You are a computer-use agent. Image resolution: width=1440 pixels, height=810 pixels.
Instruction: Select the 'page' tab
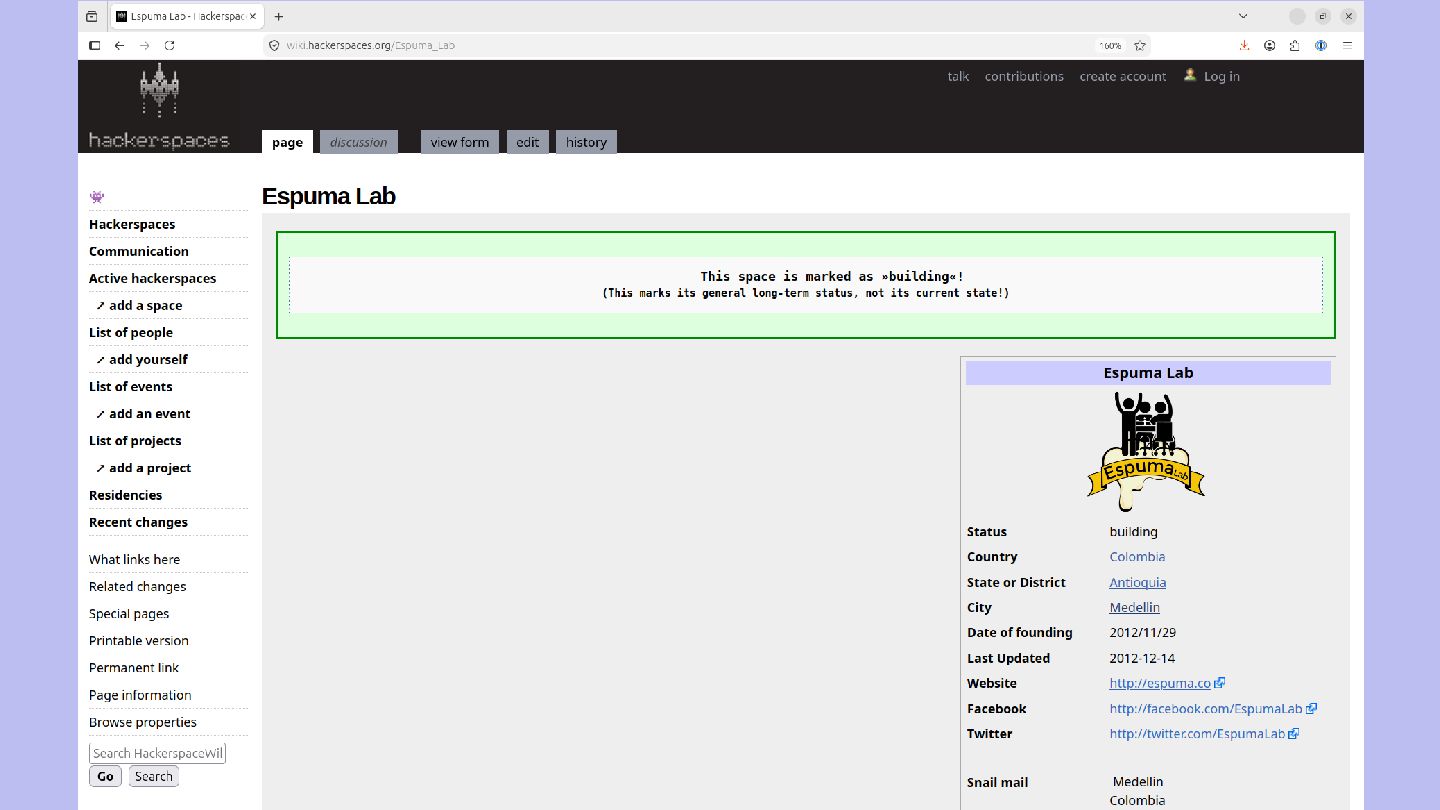click(x=287, y=142)
